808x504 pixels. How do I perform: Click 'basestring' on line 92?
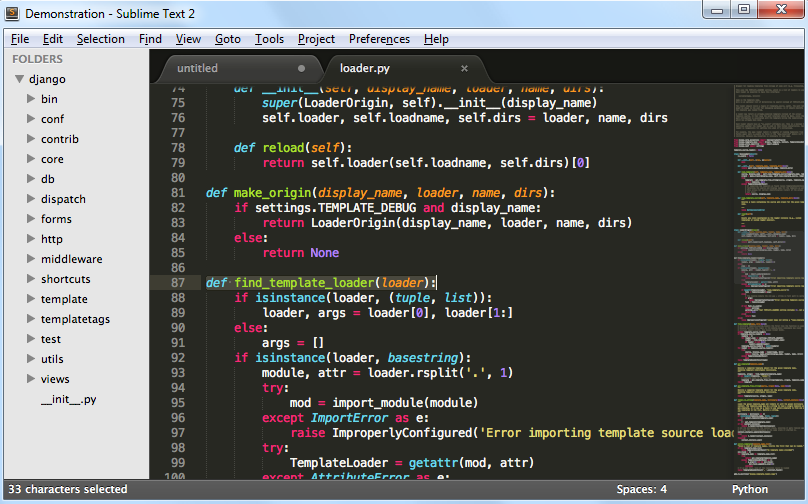point(423,357)
